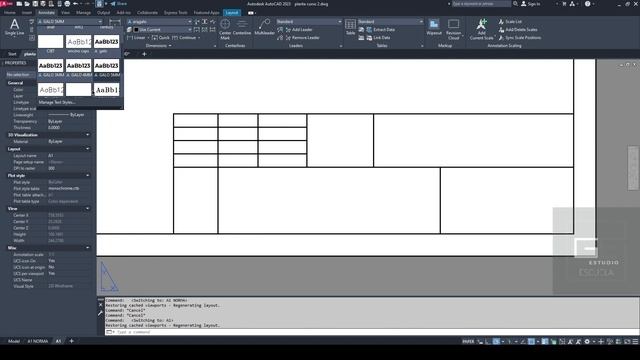Screen dimensions: 640x360
Task: Expand the Dimensions panel title
Action: click(158, 46)
